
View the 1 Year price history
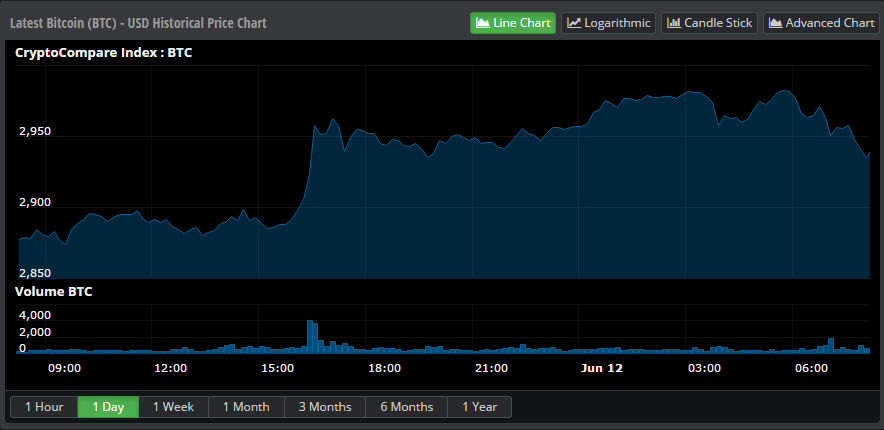tap(479, 407)
